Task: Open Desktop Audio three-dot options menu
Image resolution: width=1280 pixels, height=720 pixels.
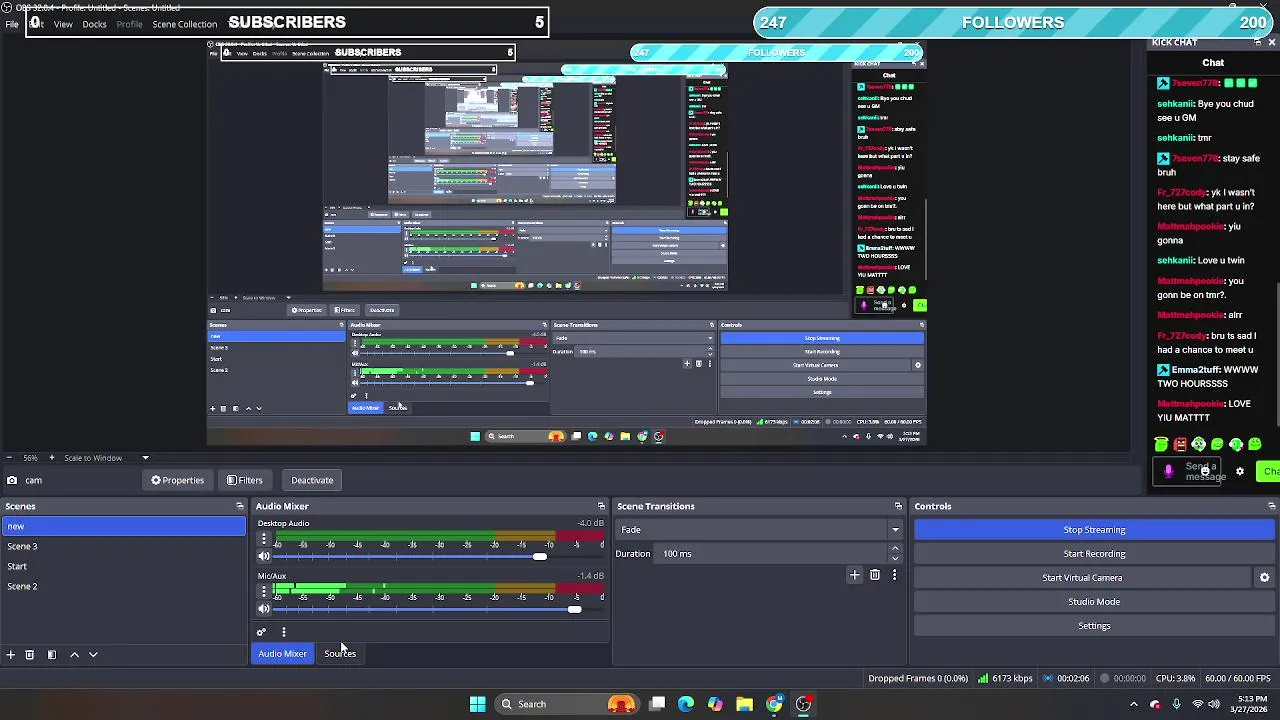Action: 264,539
